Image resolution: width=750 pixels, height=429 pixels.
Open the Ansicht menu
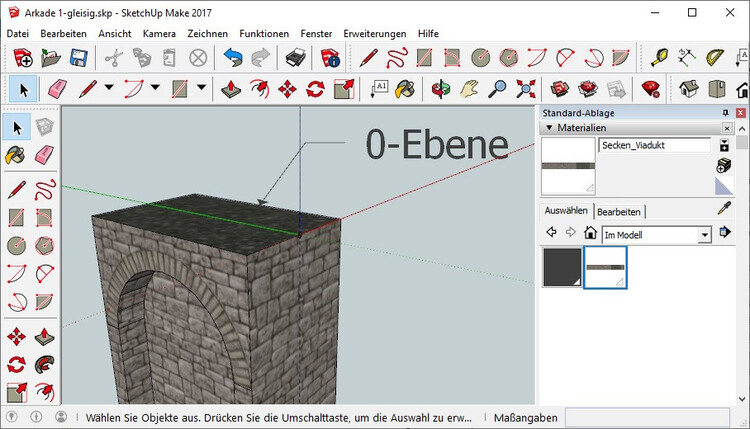(x=115, y=33)
